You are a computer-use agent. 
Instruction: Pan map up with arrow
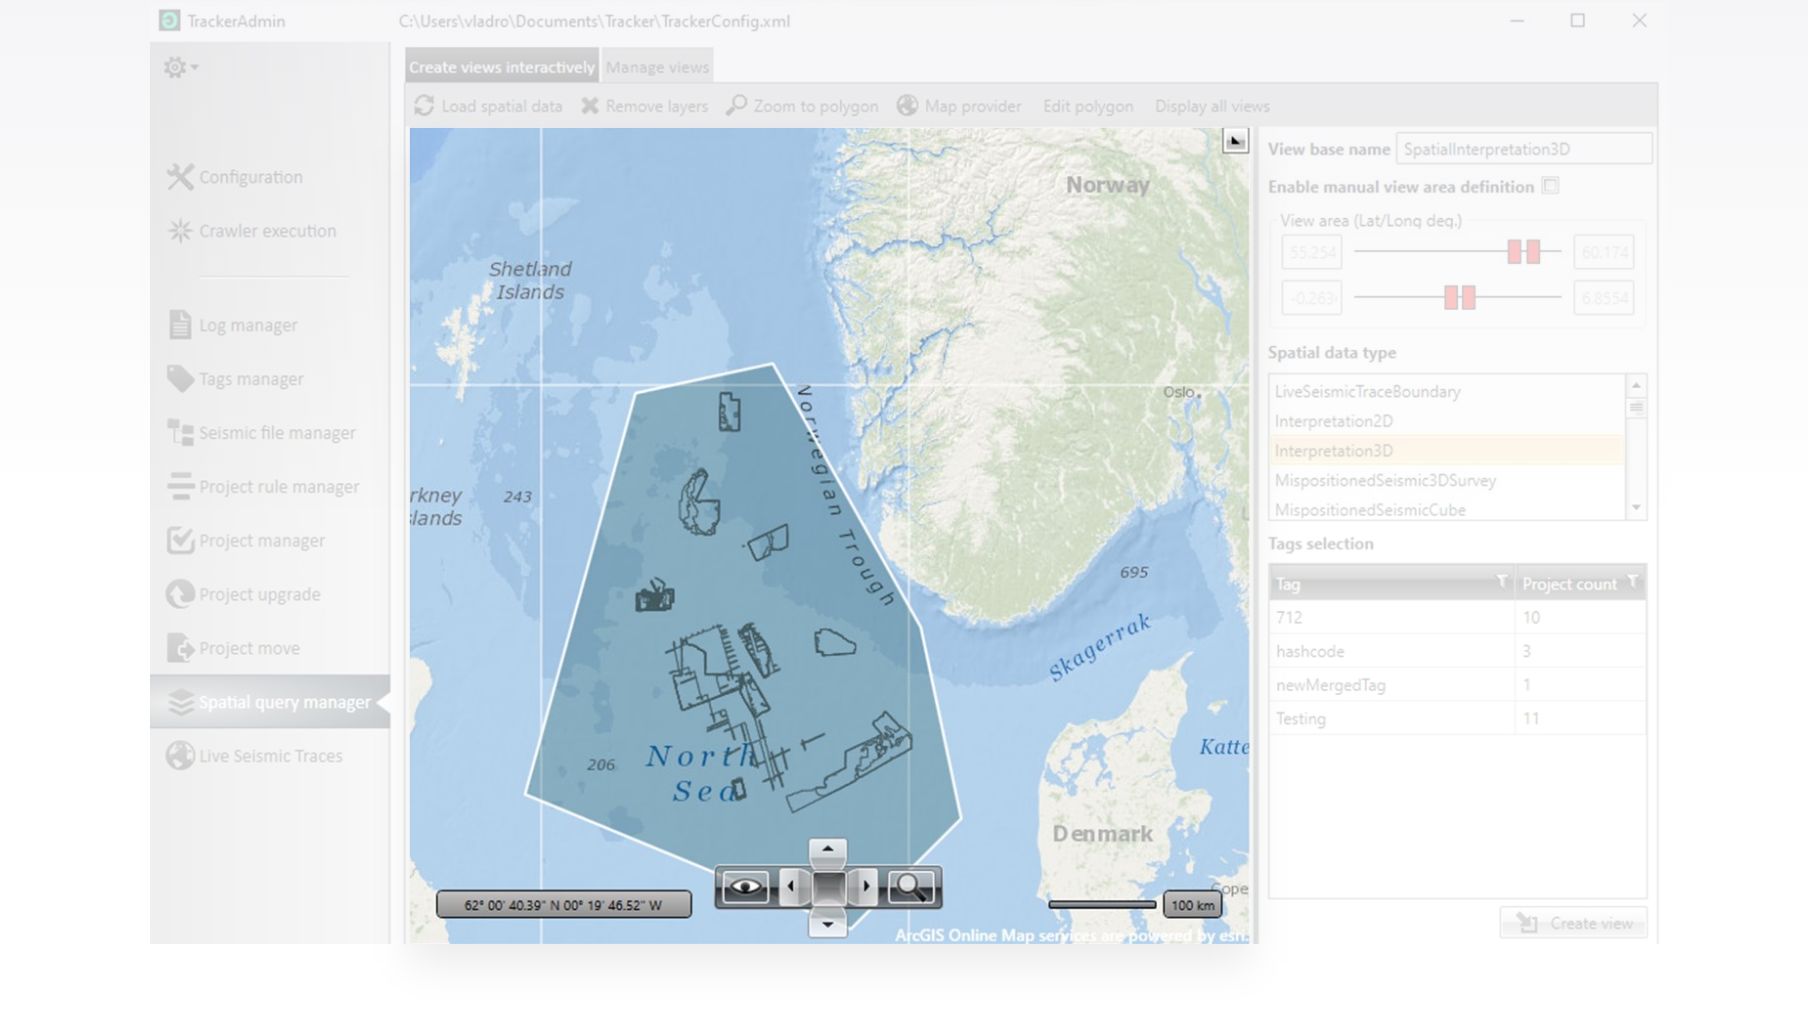(827, 850)
